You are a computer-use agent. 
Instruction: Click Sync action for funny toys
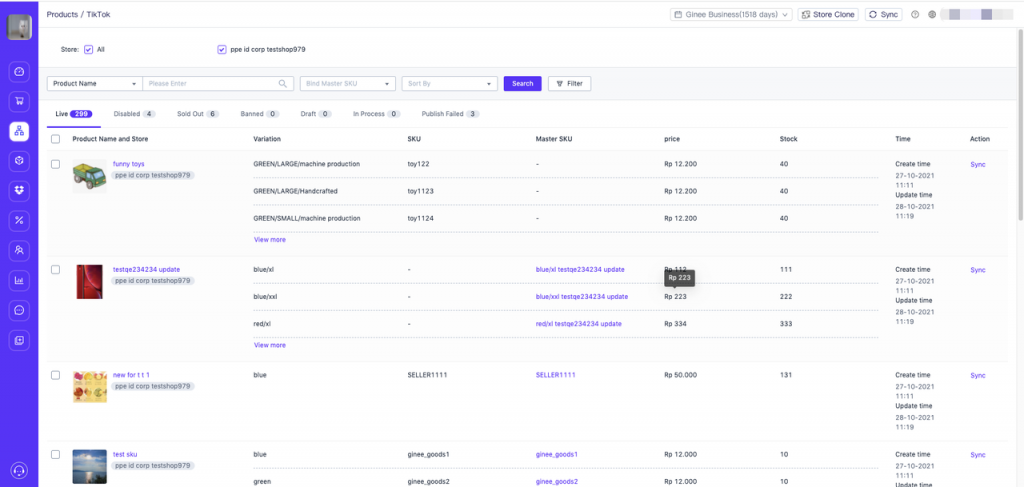[x=978, y=165]
